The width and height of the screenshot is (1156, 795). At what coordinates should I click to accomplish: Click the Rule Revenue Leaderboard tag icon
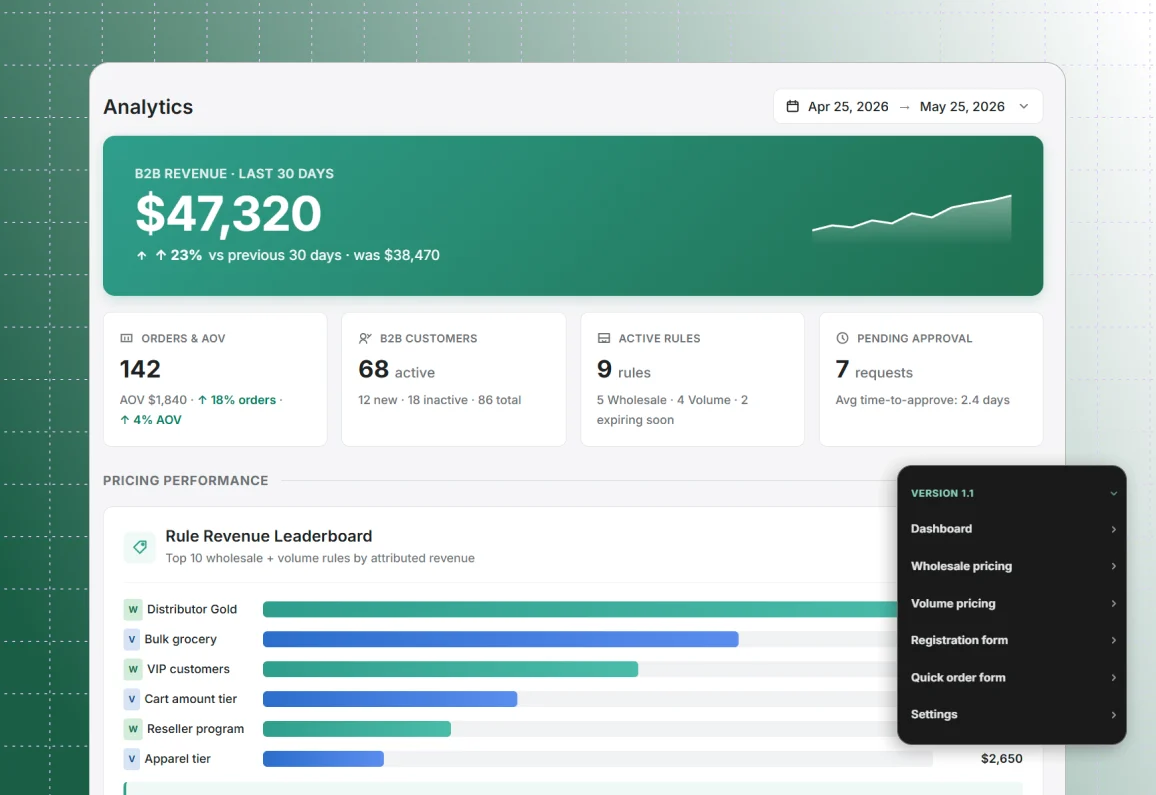pyautogui.click(x=140, y=547)
